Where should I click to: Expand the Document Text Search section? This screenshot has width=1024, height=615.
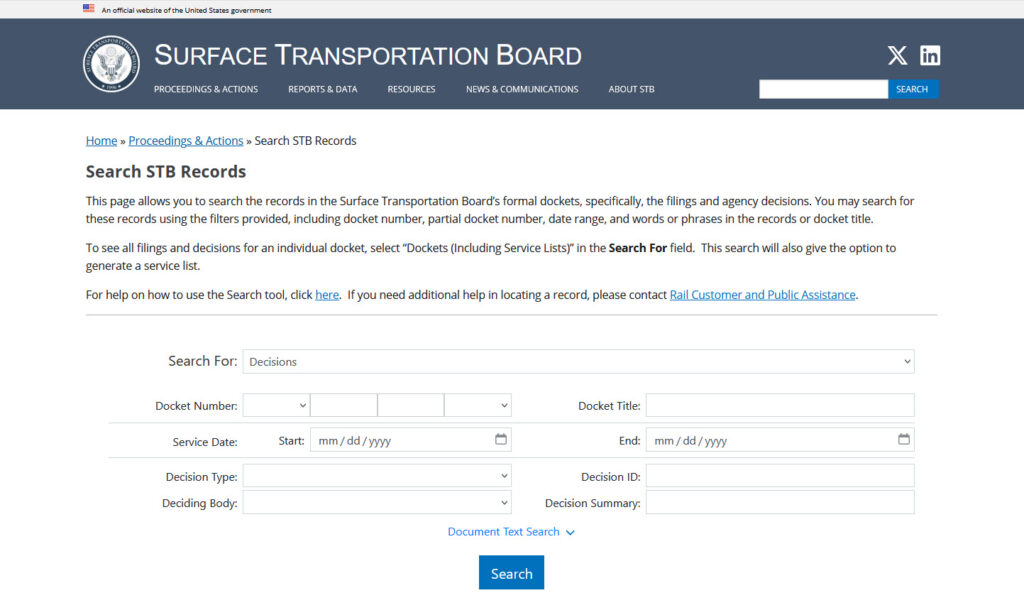pos(510,532)
